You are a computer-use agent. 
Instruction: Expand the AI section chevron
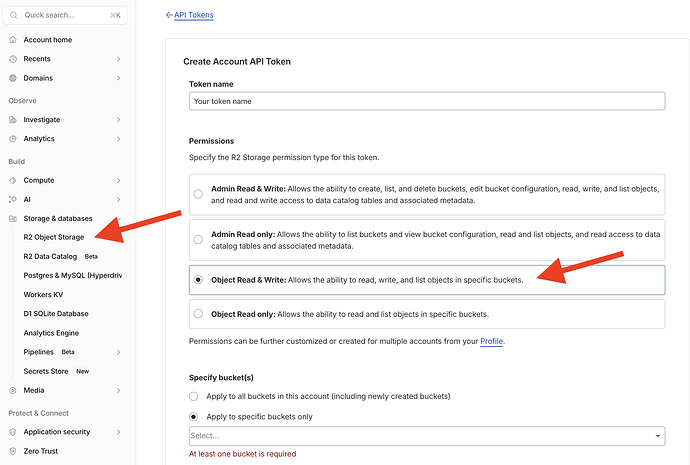click(118, 199)
